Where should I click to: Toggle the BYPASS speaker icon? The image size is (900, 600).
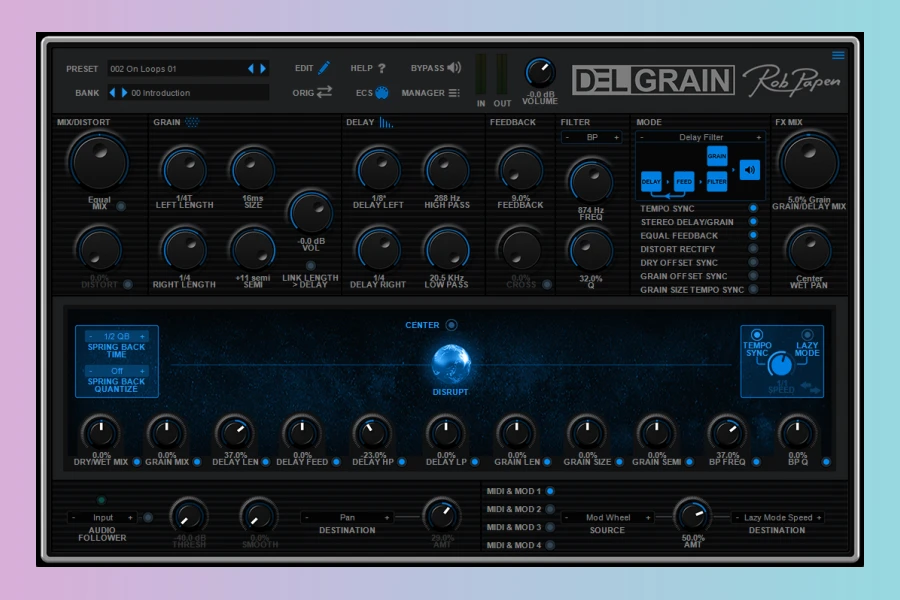coord(454,68)
